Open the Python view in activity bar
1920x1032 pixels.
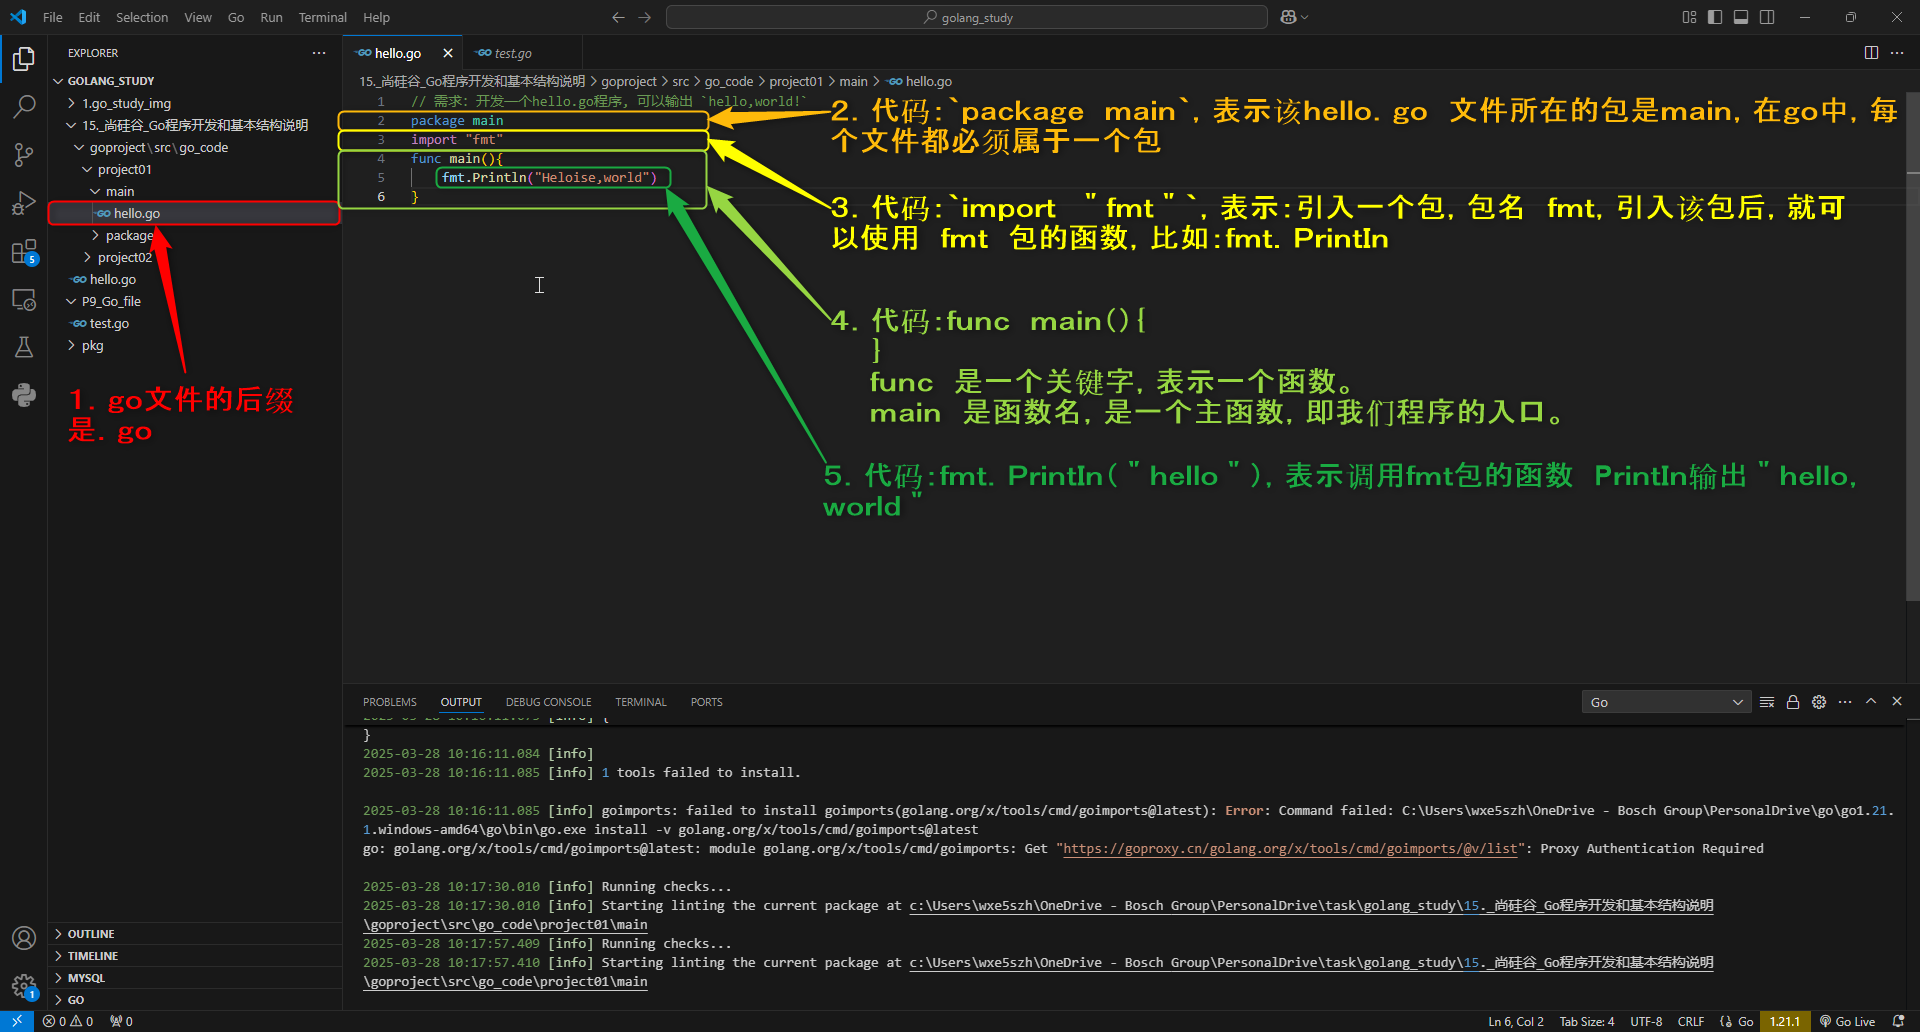coord(24,395)
